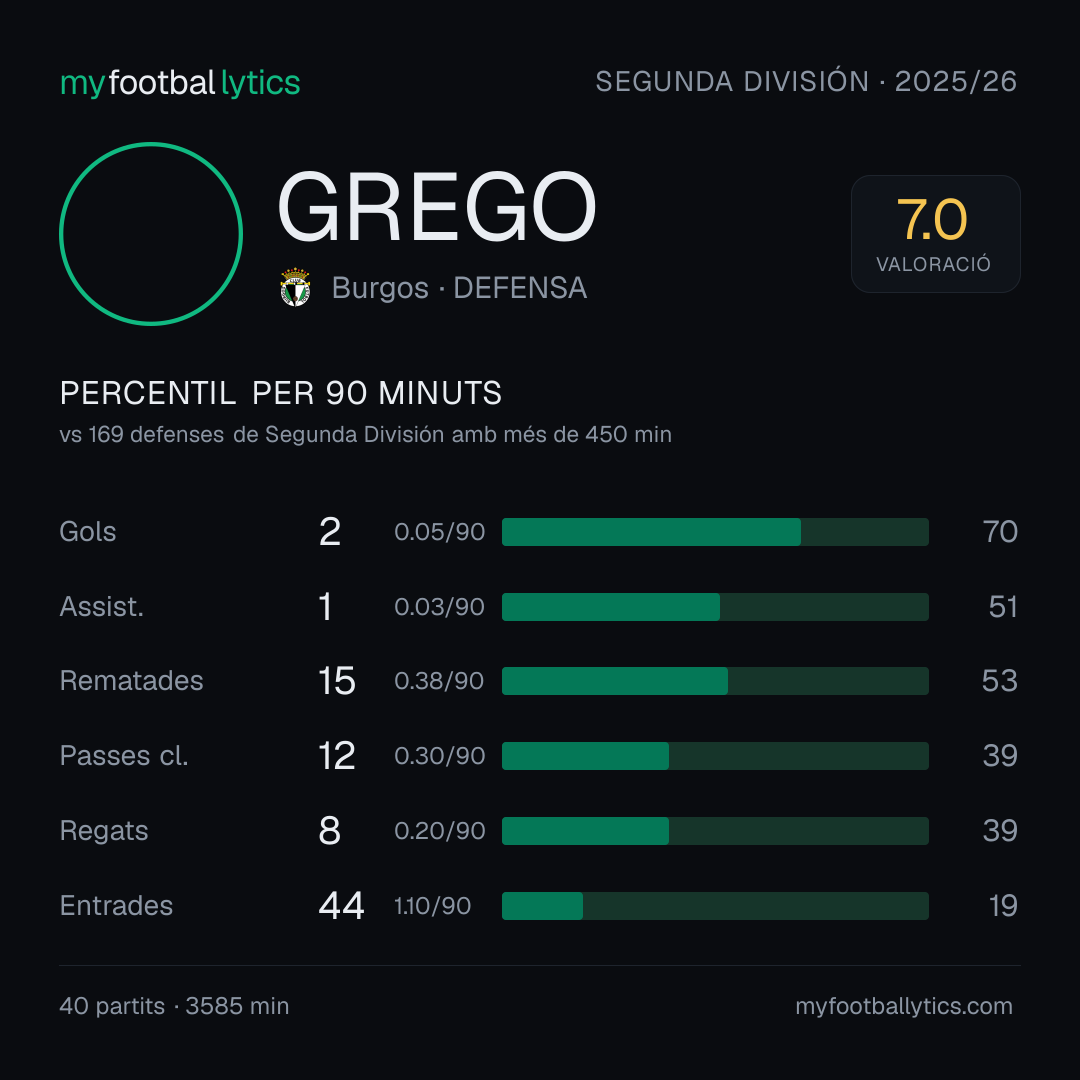Click the Assist. percentile bar
1080x1080 pixels.
click(715, 607)
